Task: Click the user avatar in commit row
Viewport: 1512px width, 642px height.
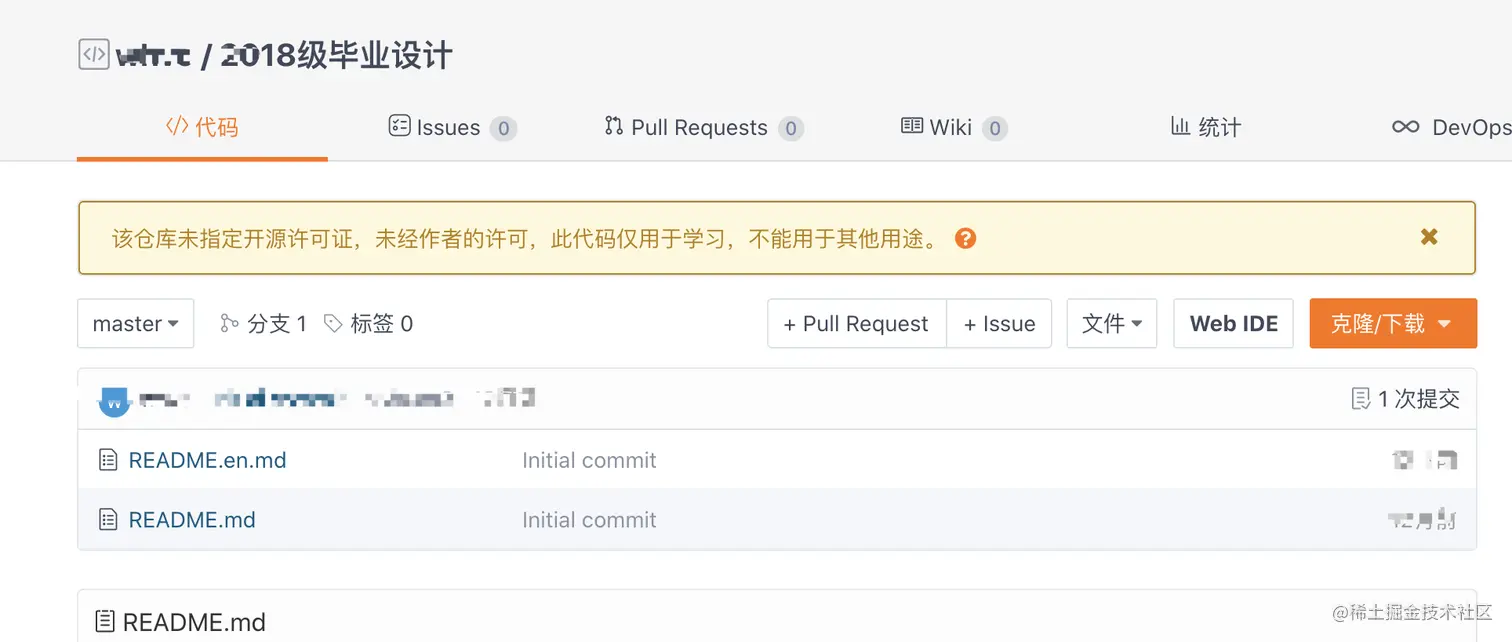Action: coord(114,400)
